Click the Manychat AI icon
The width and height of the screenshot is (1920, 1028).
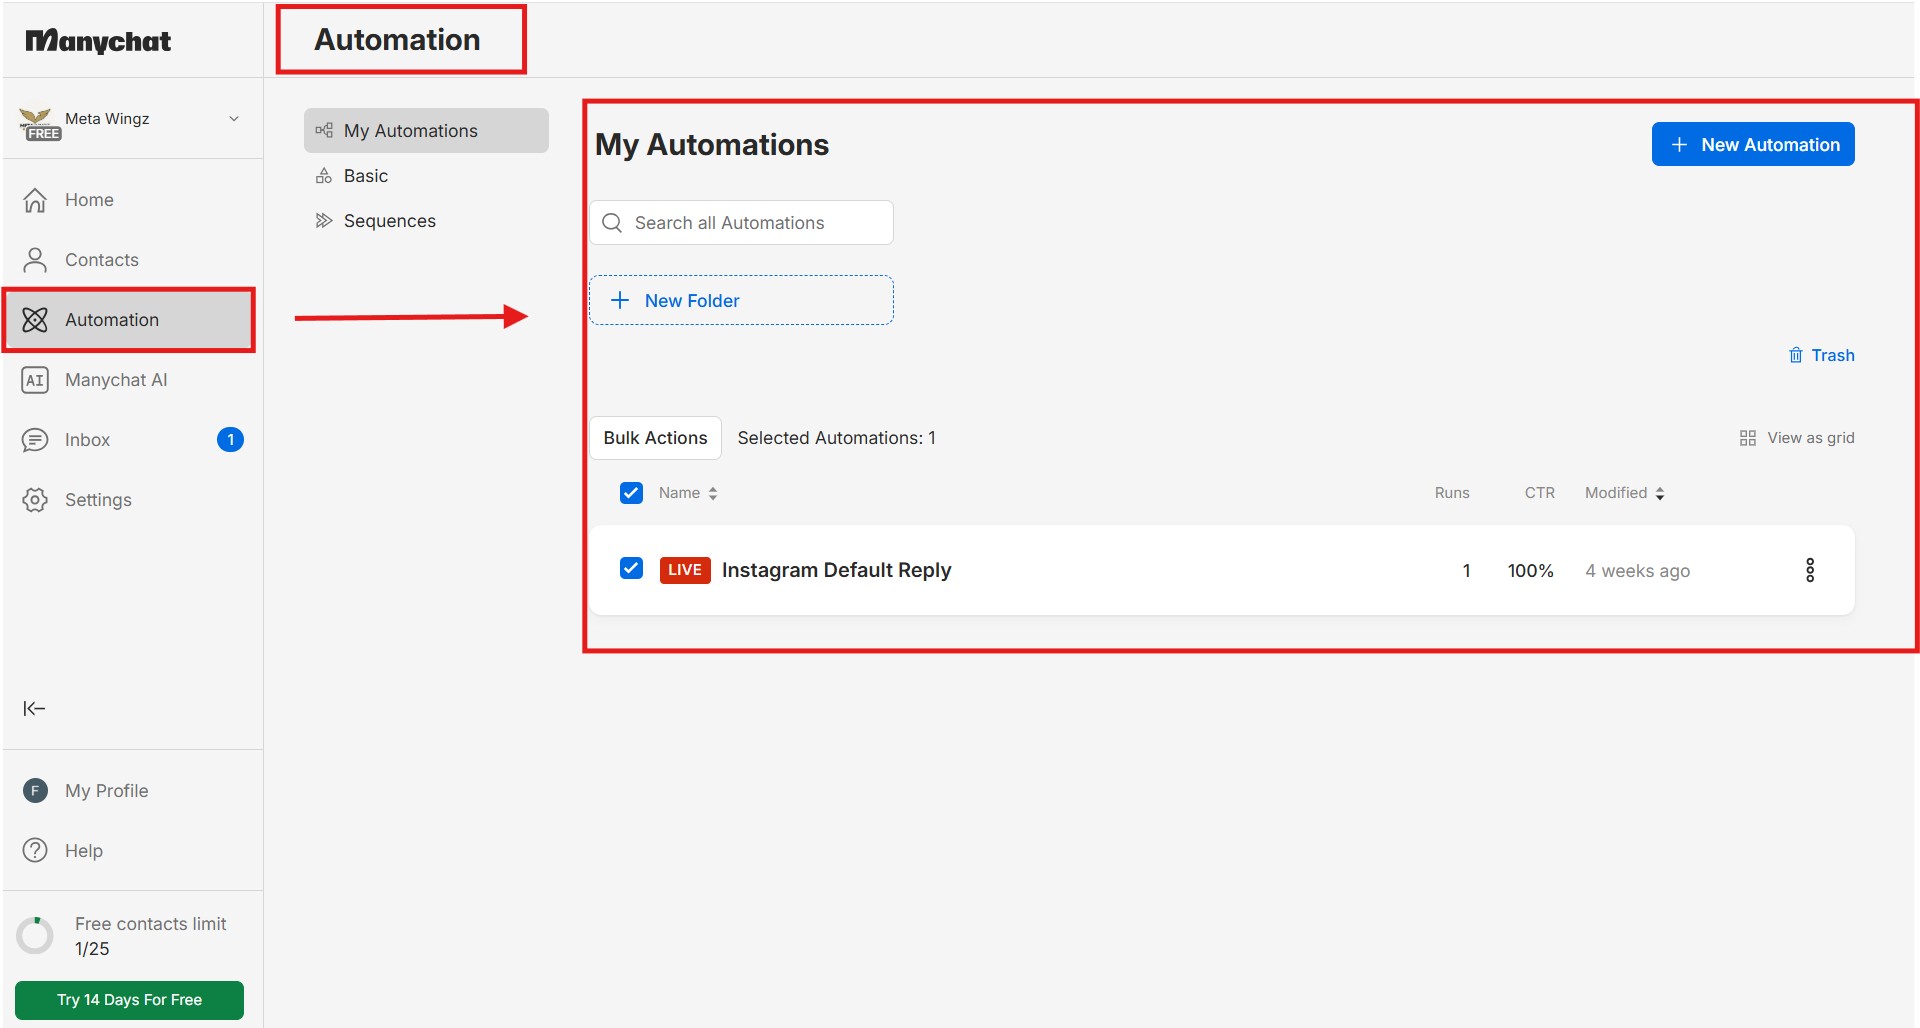click(35, 380)
